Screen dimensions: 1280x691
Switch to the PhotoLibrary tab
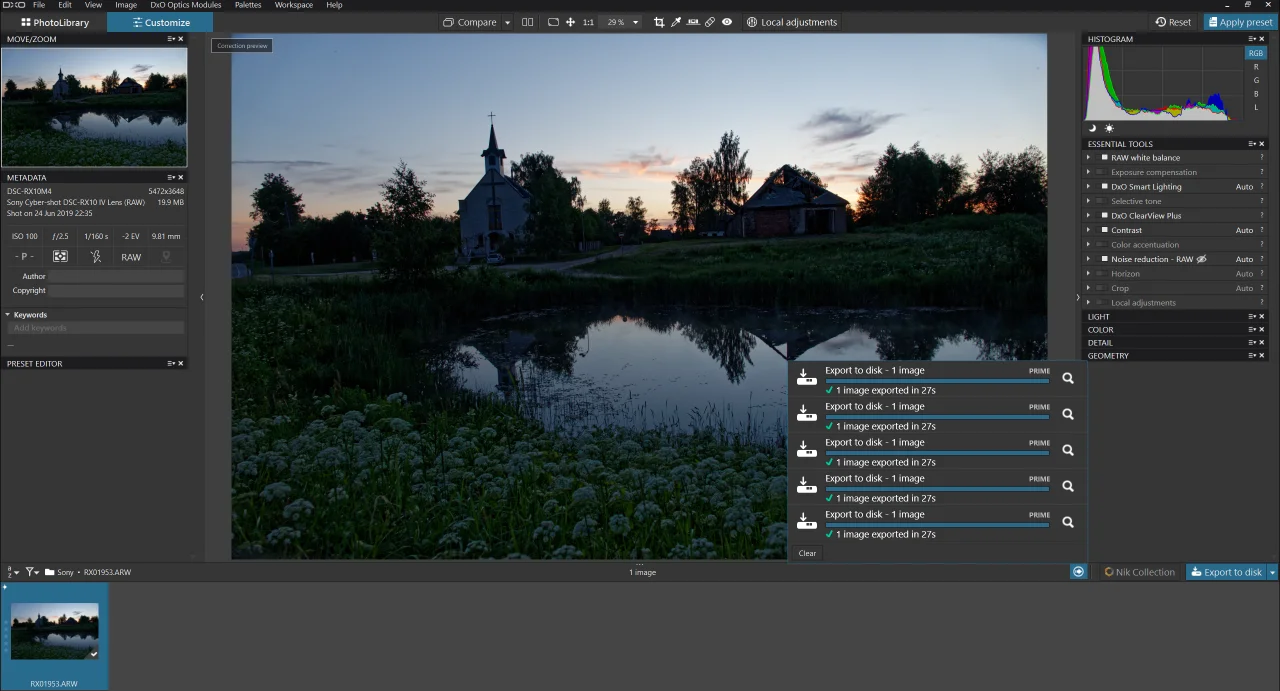54,22
